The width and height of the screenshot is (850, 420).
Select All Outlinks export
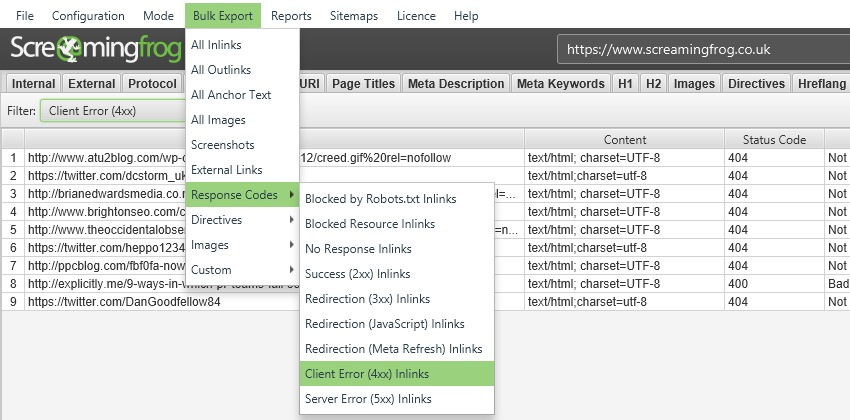242,70
